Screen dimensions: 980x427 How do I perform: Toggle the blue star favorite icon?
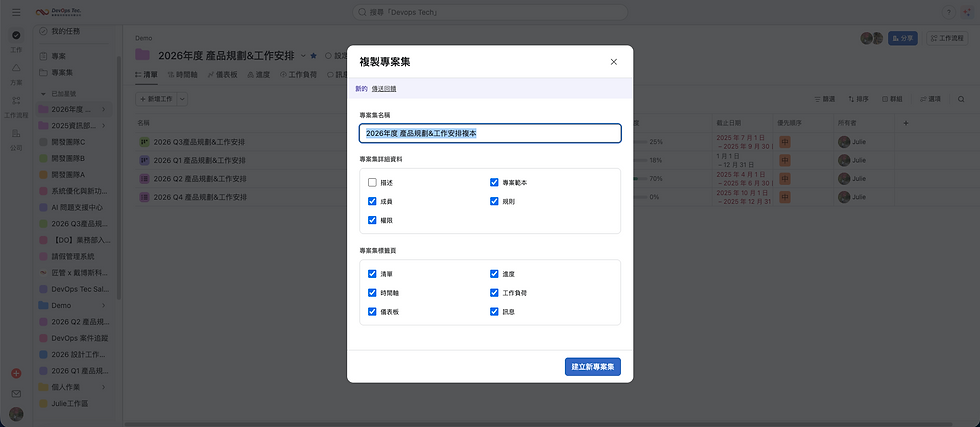[314, 56]
